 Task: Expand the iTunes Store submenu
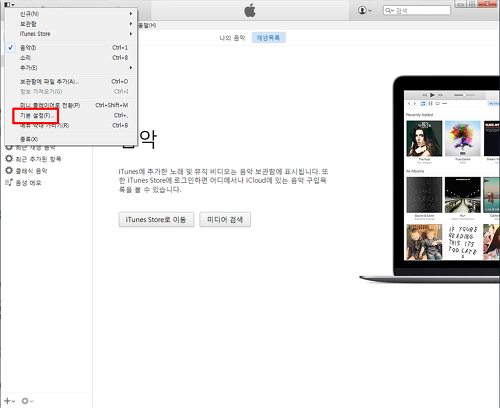(71, 34)
